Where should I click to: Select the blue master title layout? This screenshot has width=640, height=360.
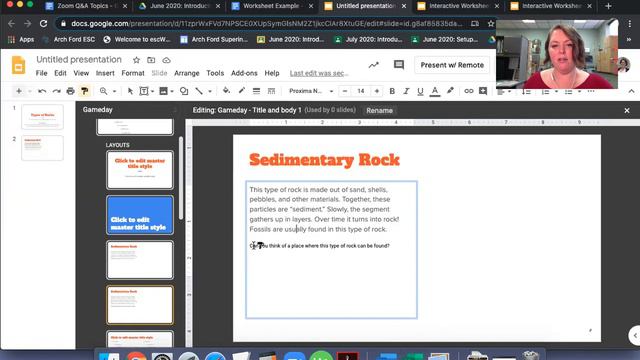[x=140, y=215]
